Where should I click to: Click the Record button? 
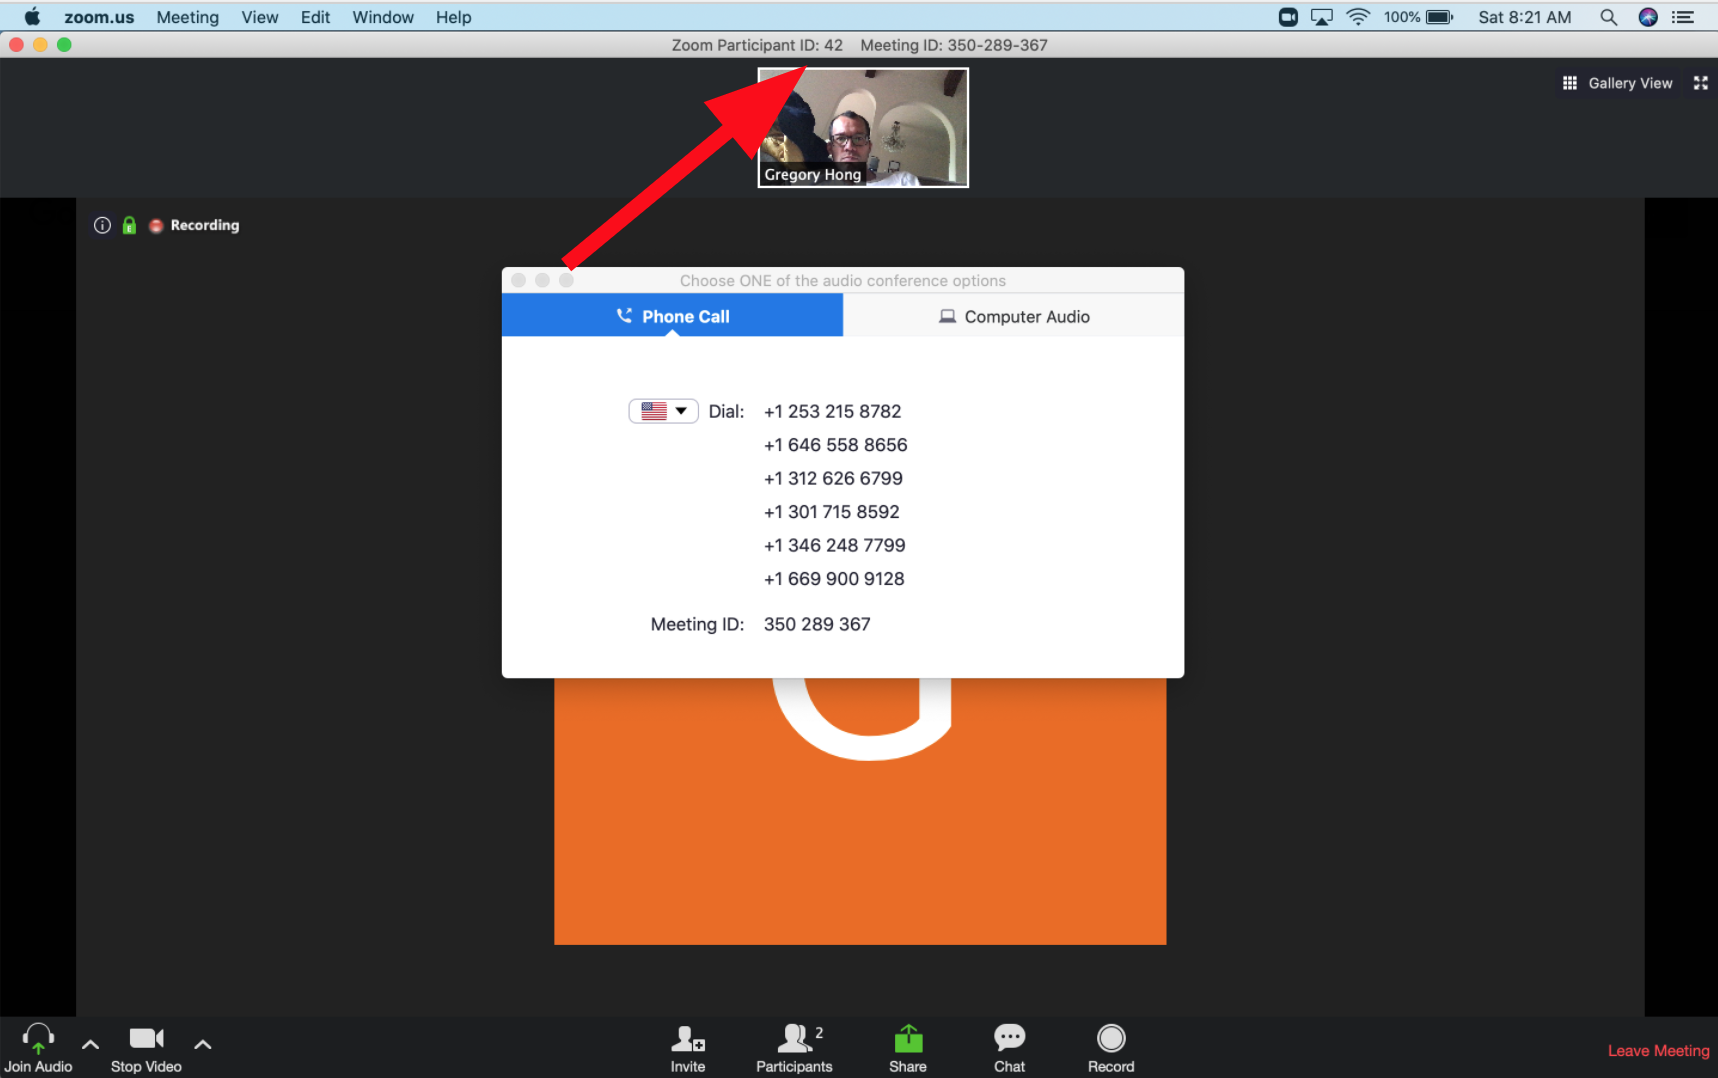point(1111,1048)
